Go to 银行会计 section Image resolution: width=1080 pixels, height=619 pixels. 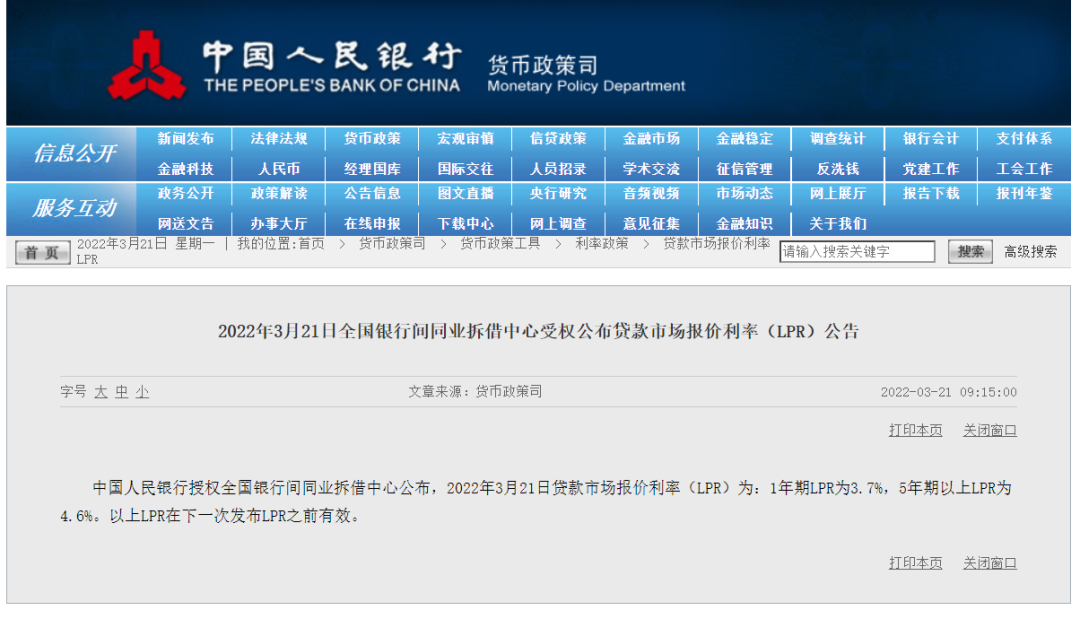click(x=931, y=138)
